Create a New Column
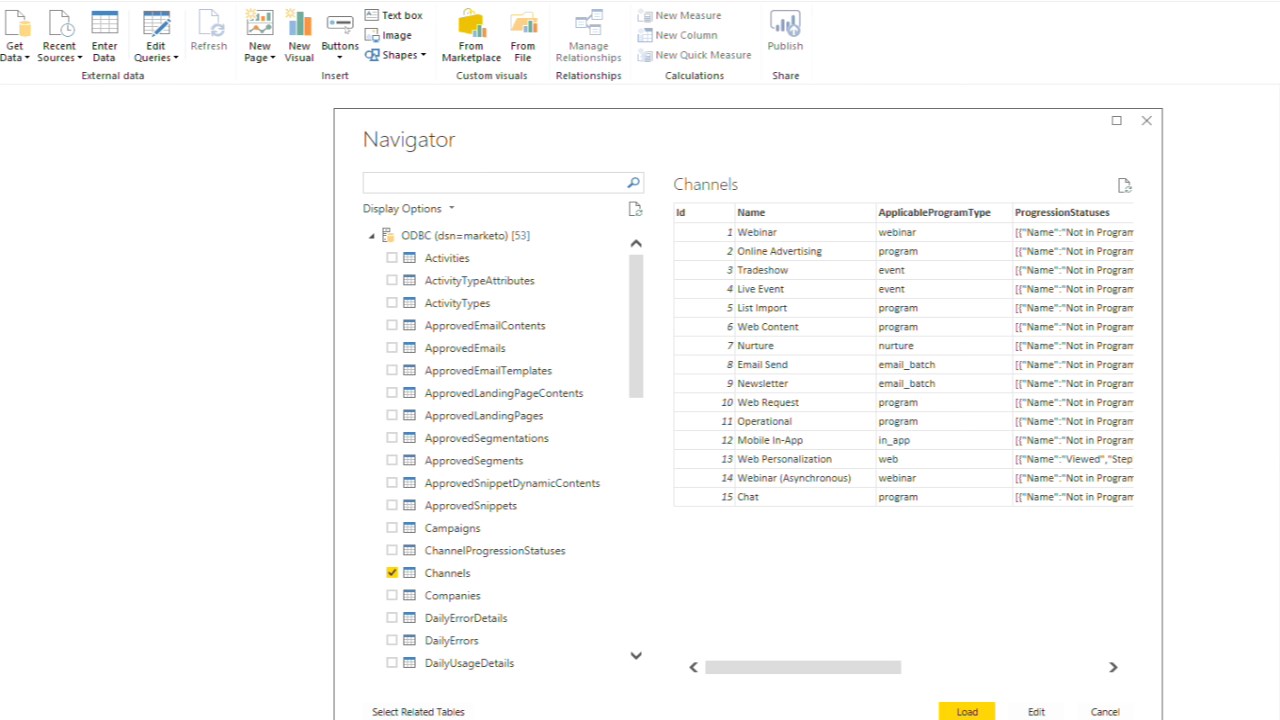 (677, 35)
